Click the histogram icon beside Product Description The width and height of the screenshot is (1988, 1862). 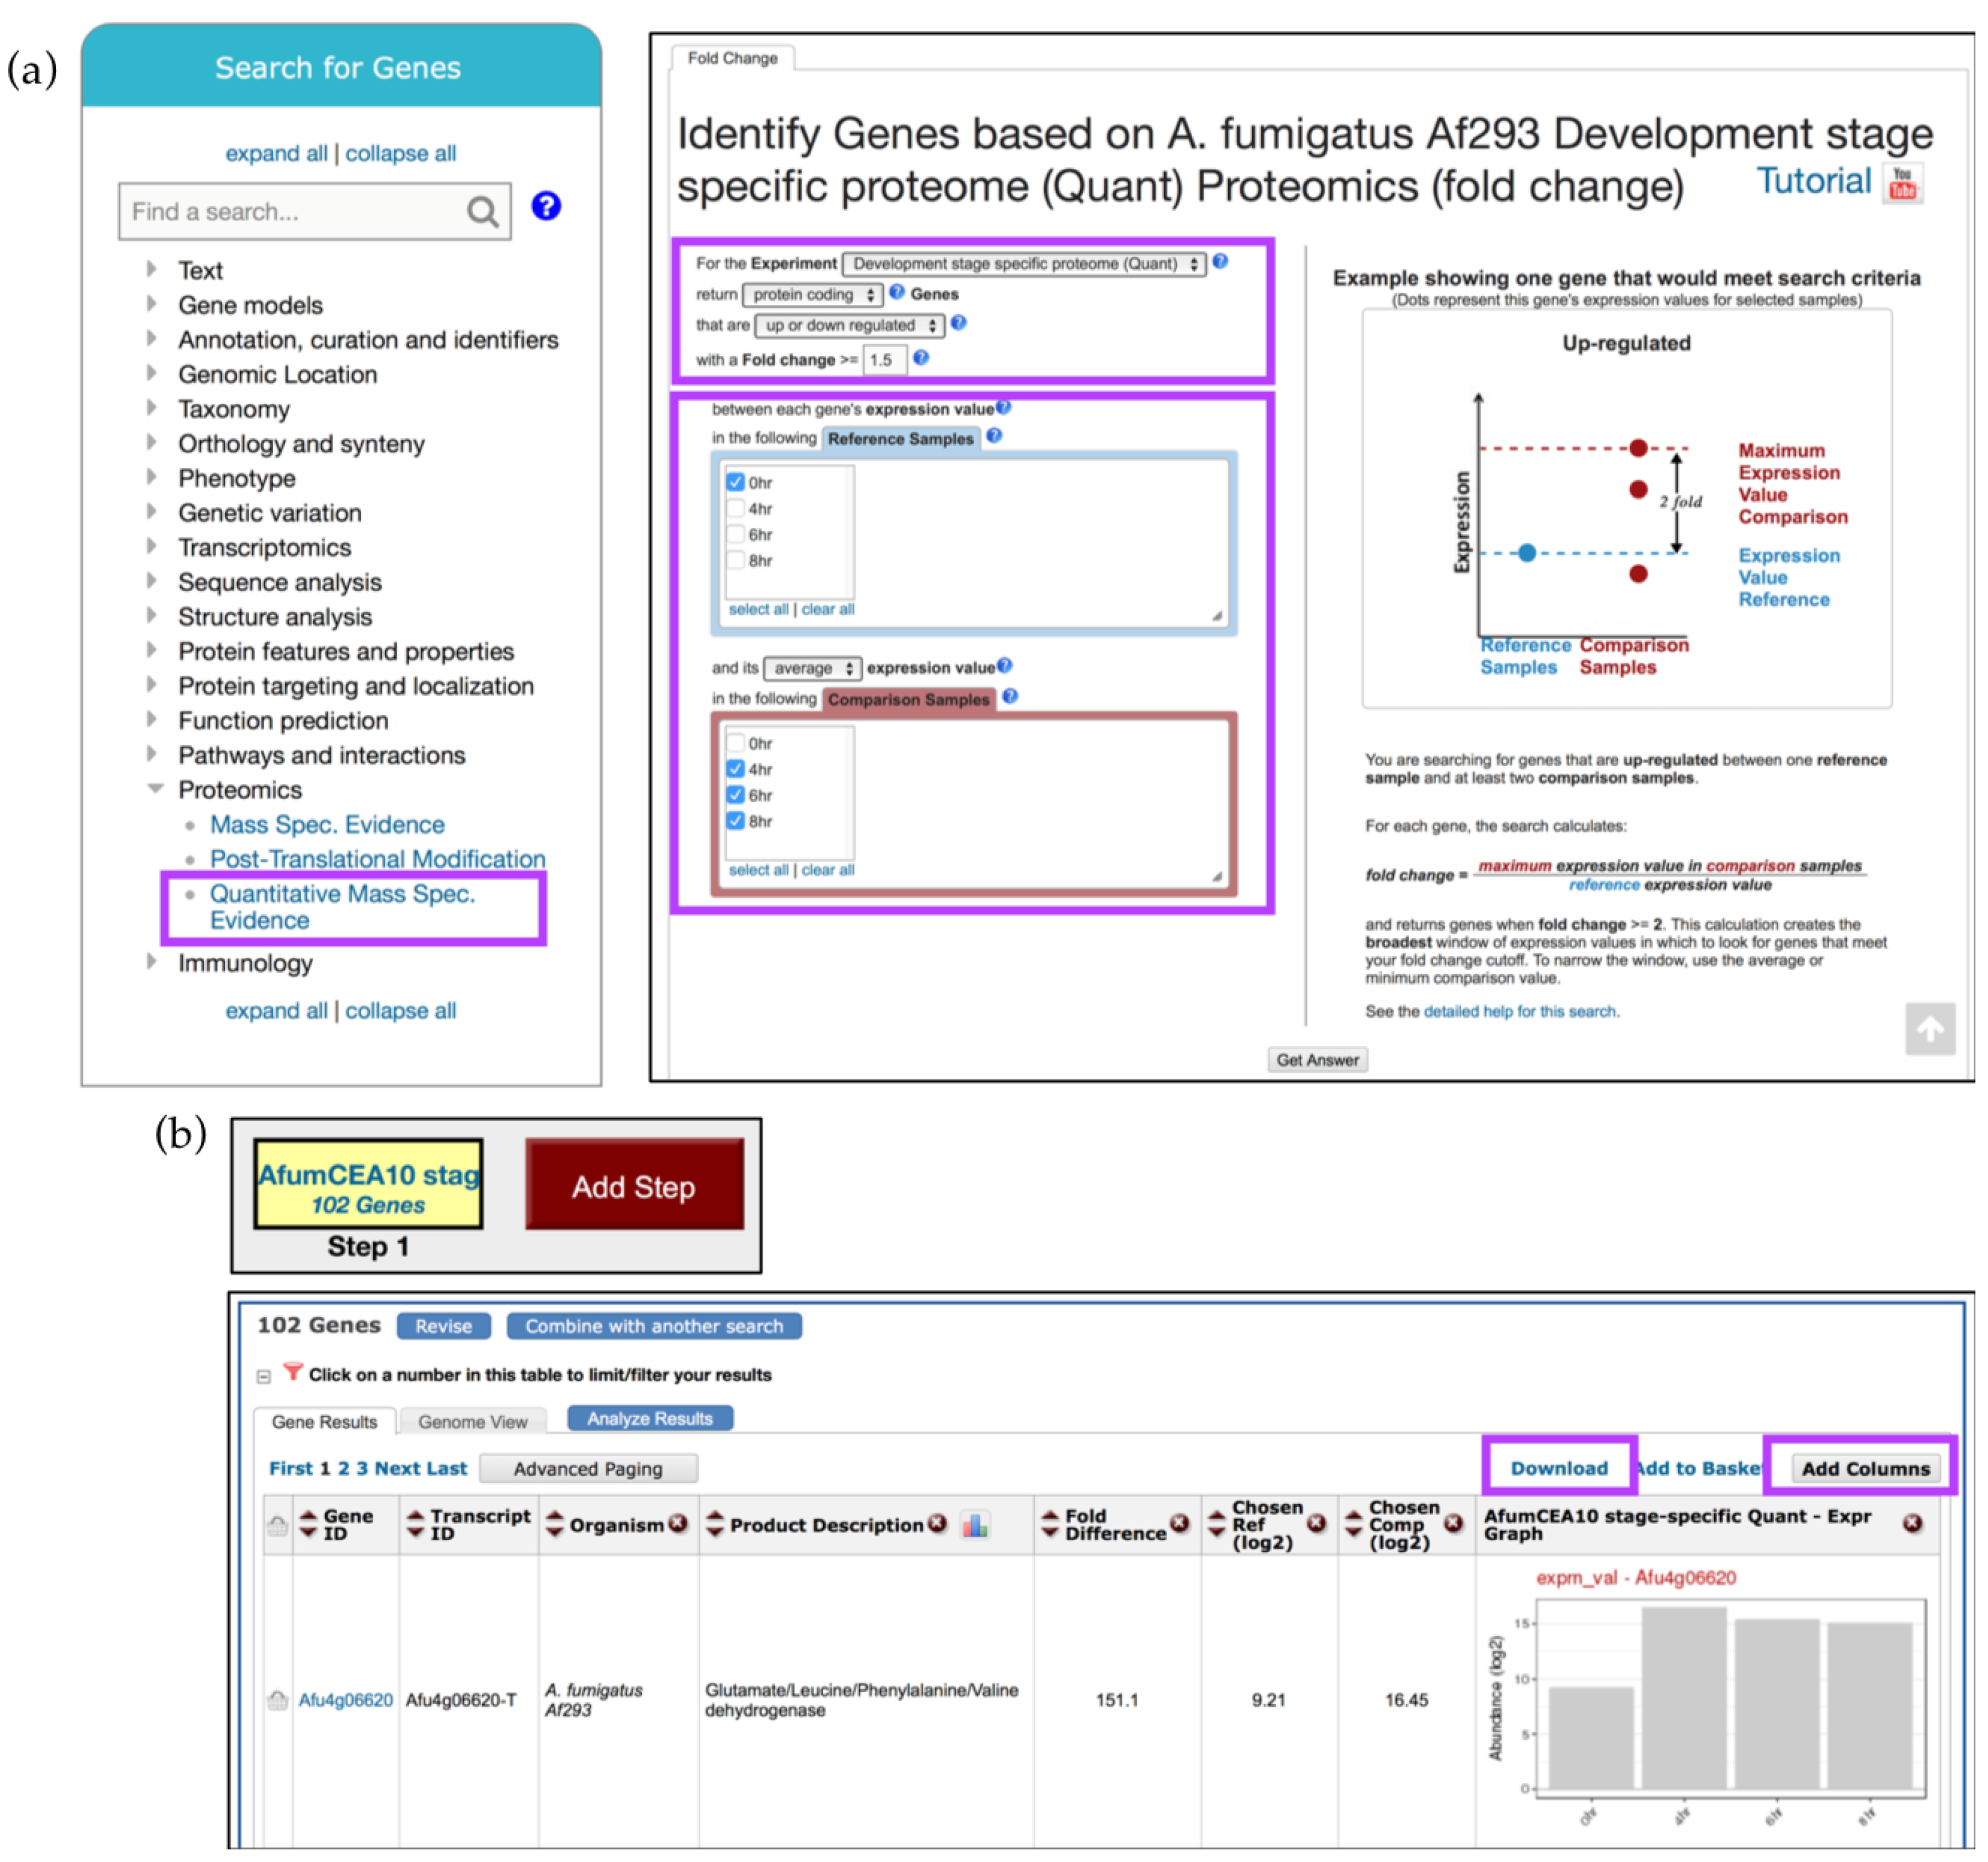click(x=974, y=1525)
